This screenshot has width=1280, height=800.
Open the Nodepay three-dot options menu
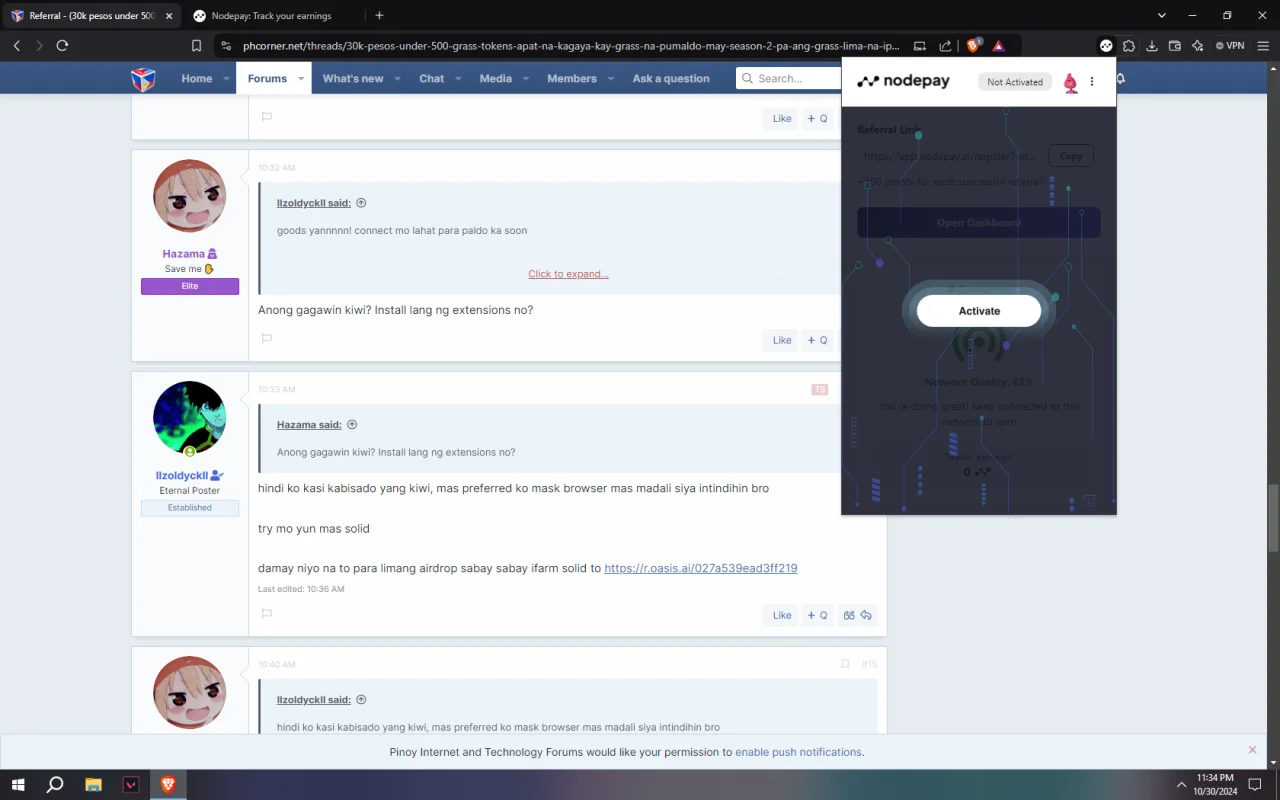coord(1092,82)
